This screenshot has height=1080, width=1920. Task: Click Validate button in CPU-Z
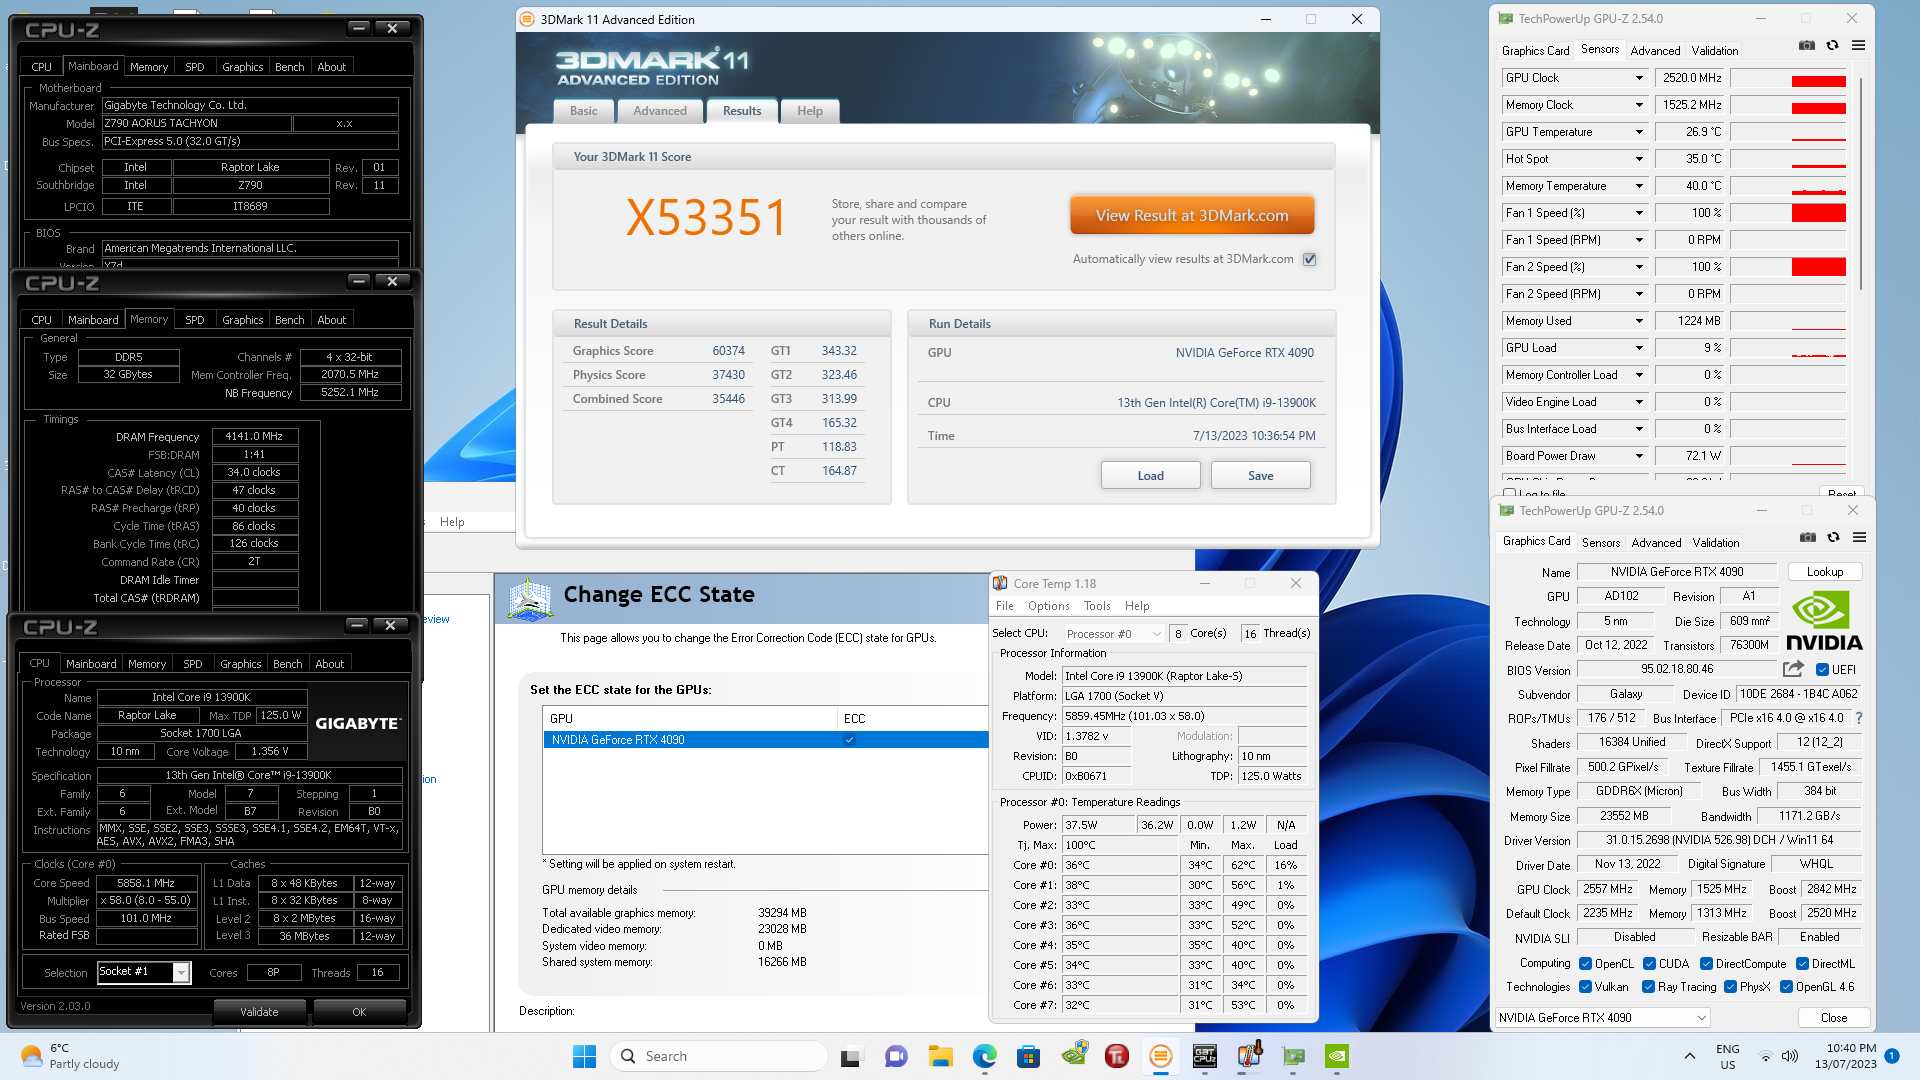click(x=259, y=1012)
